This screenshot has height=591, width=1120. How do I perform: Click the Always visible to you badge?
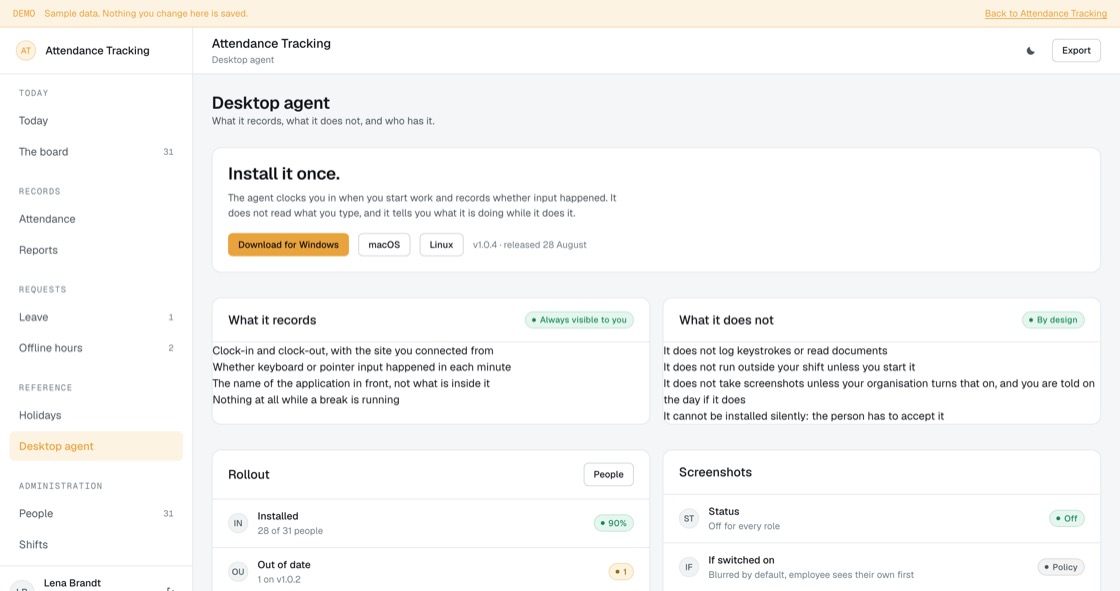pyautogui.click(x=579, y=320)
